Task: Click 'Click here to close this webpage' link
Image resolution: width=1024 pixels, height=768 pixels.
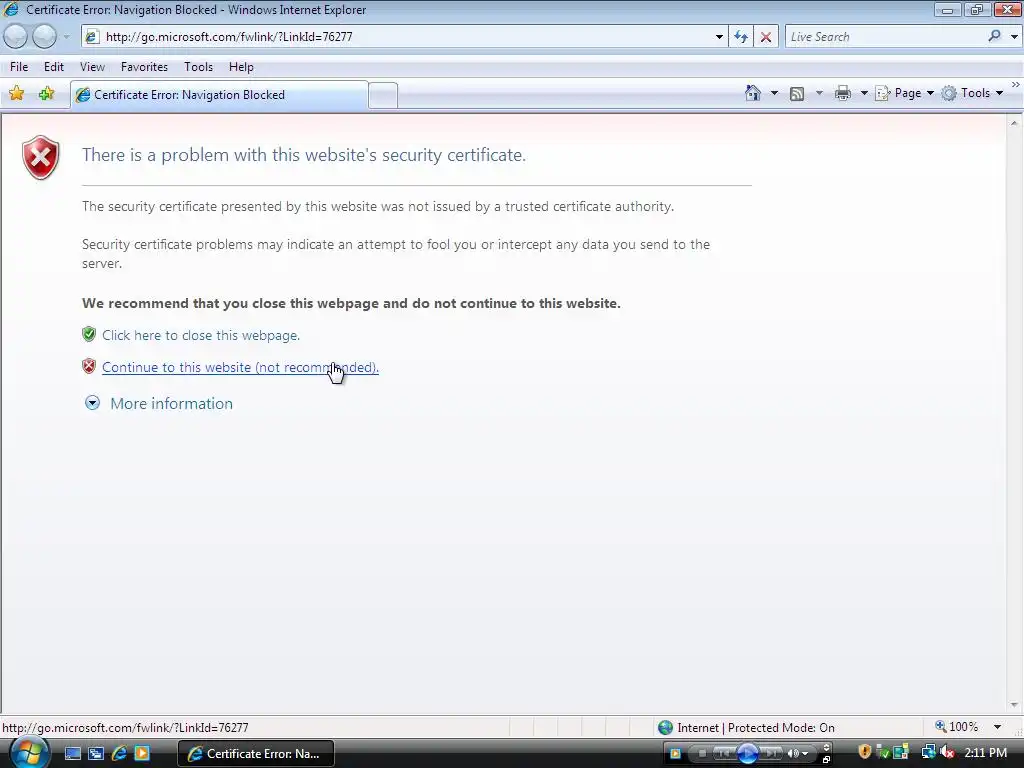Action: pyautogui.click(x=201, y=335)
